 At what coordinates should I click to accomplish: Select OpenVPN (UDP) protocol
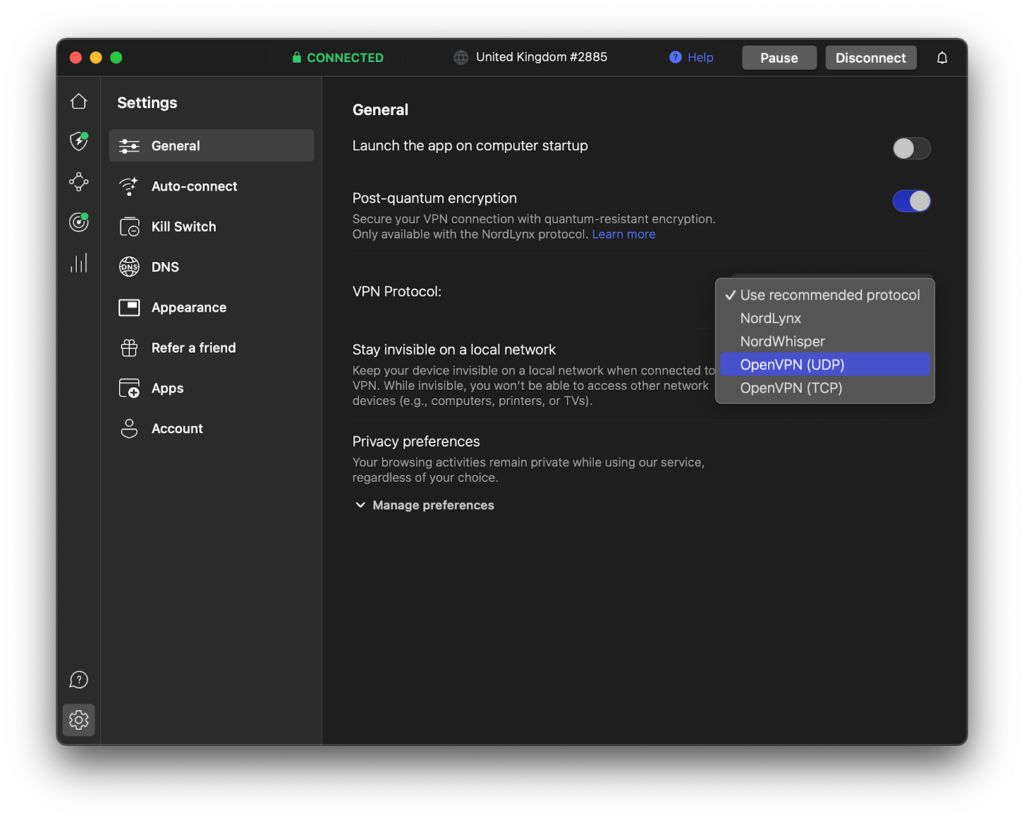point(825,364)
